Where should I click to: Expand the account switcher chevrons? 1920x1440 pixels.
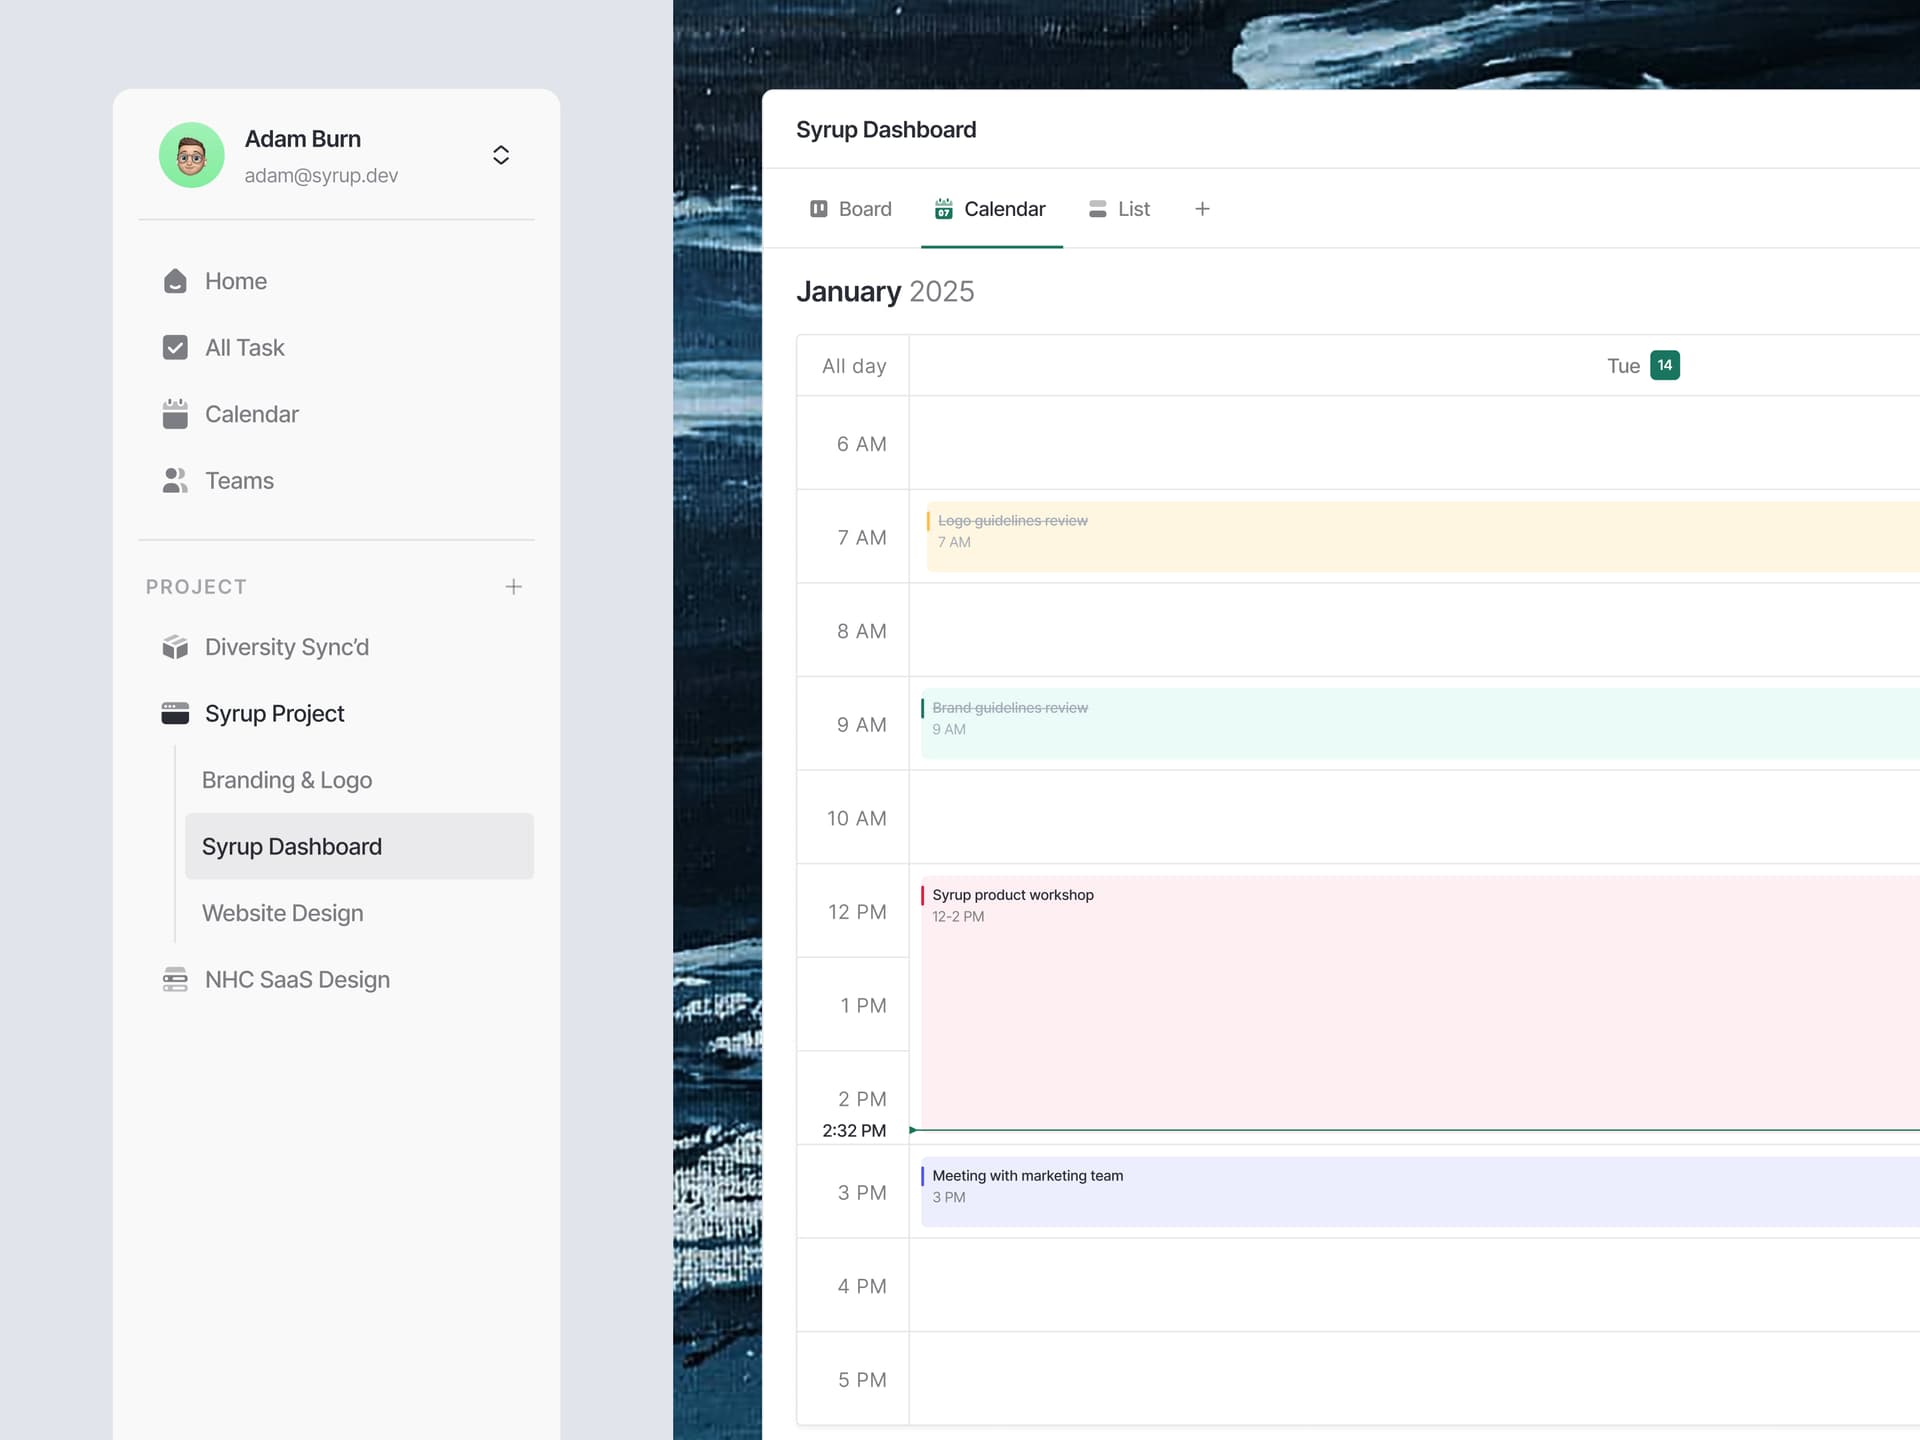coord(501,155)
